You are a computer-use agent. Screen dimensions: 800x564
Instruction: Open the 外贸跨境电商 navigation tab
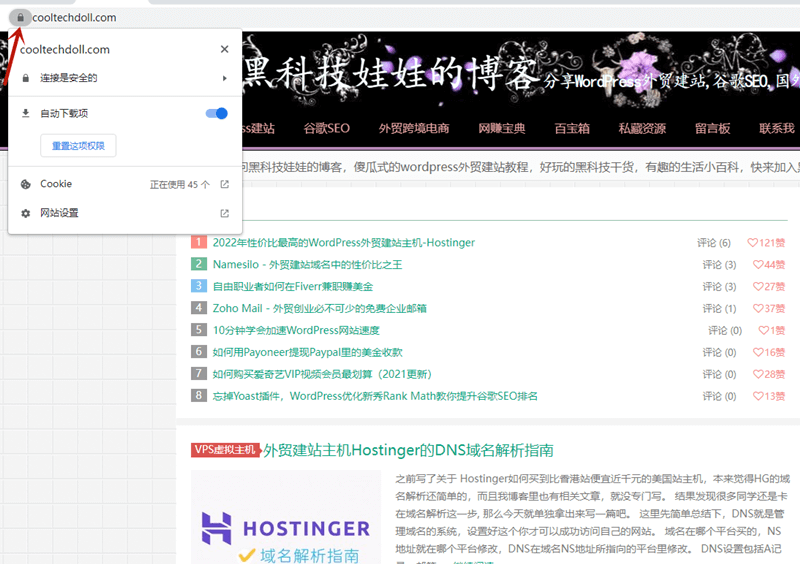click(414, 128)
